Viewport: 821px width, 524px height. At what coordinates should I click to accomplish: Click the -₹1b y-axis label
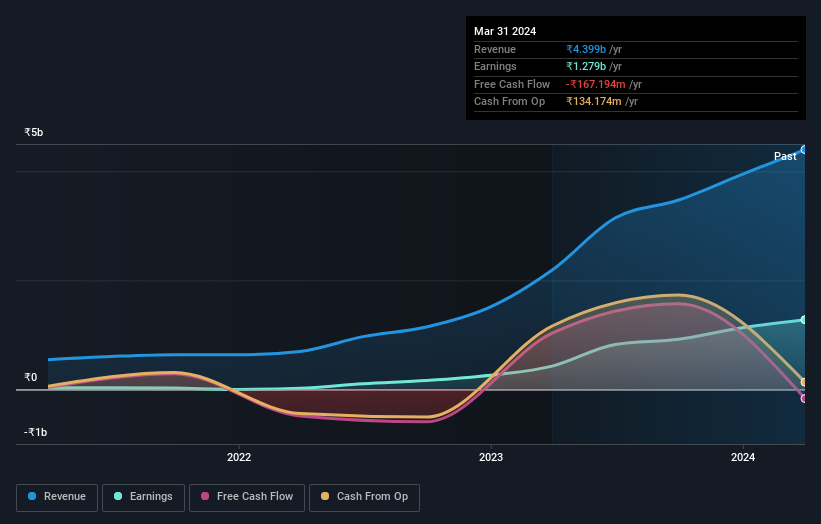point(35,432)
